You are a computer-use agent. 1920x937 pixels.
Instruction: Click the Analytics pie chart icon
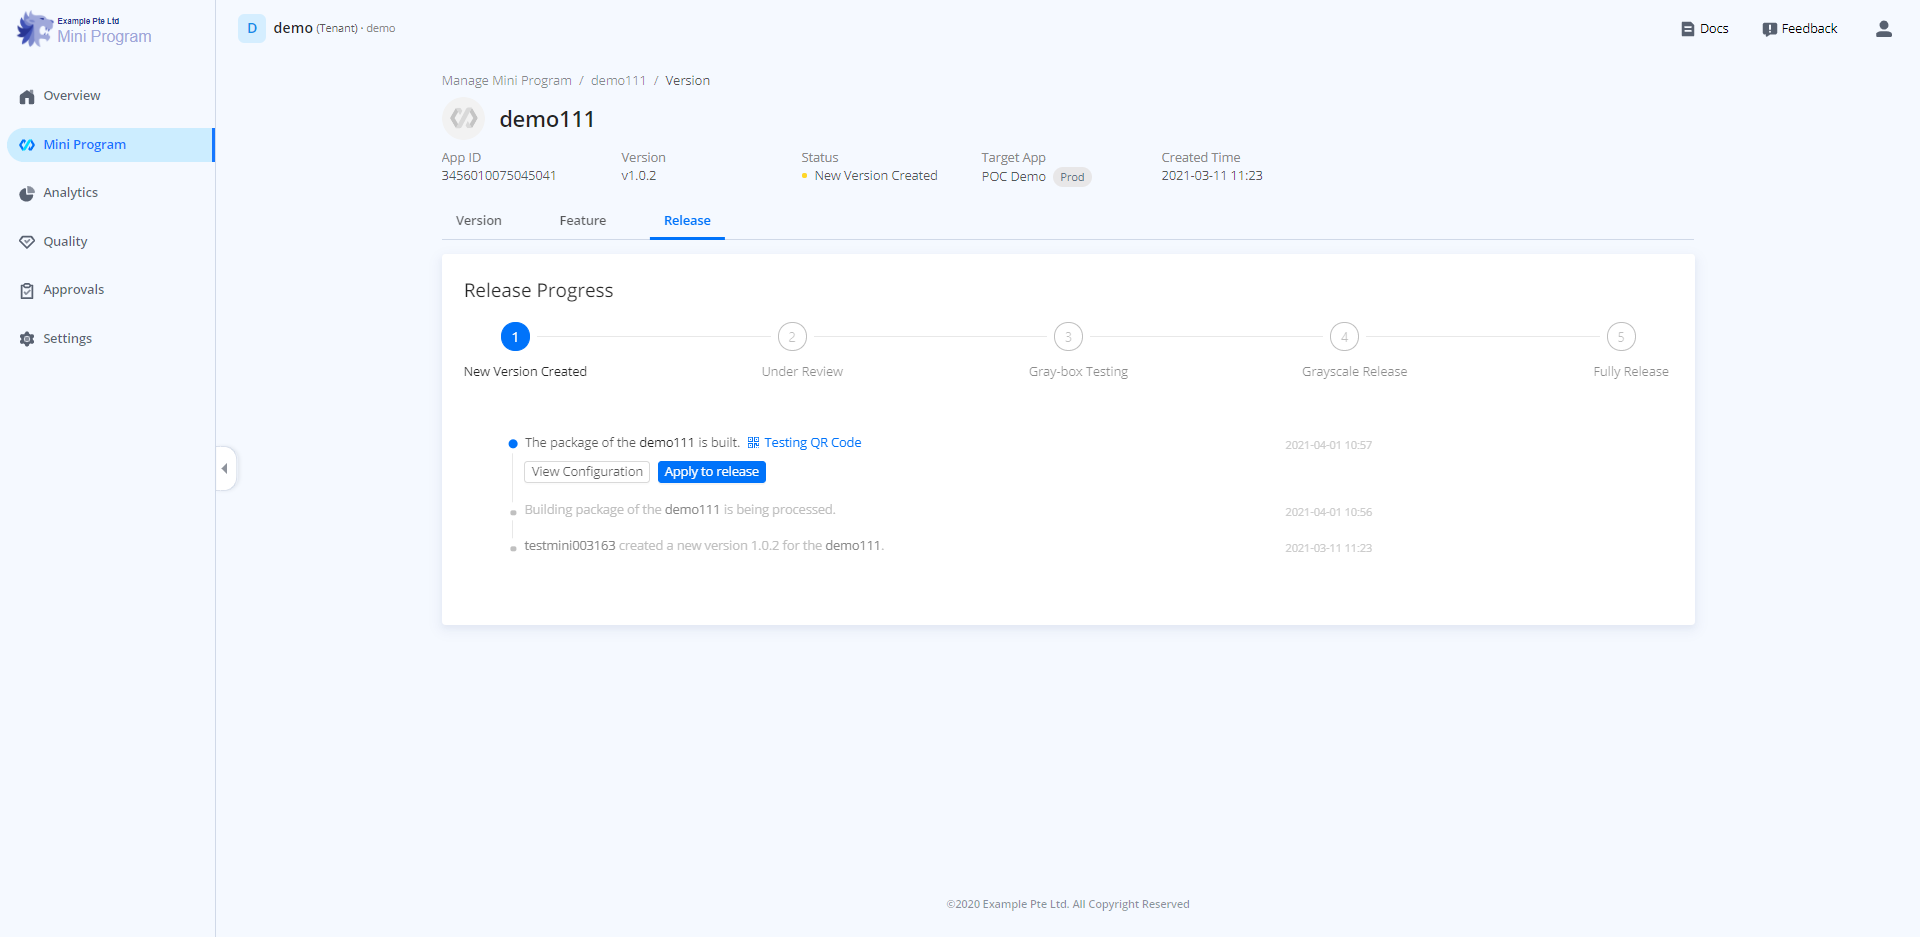click(x=27, y=194)
